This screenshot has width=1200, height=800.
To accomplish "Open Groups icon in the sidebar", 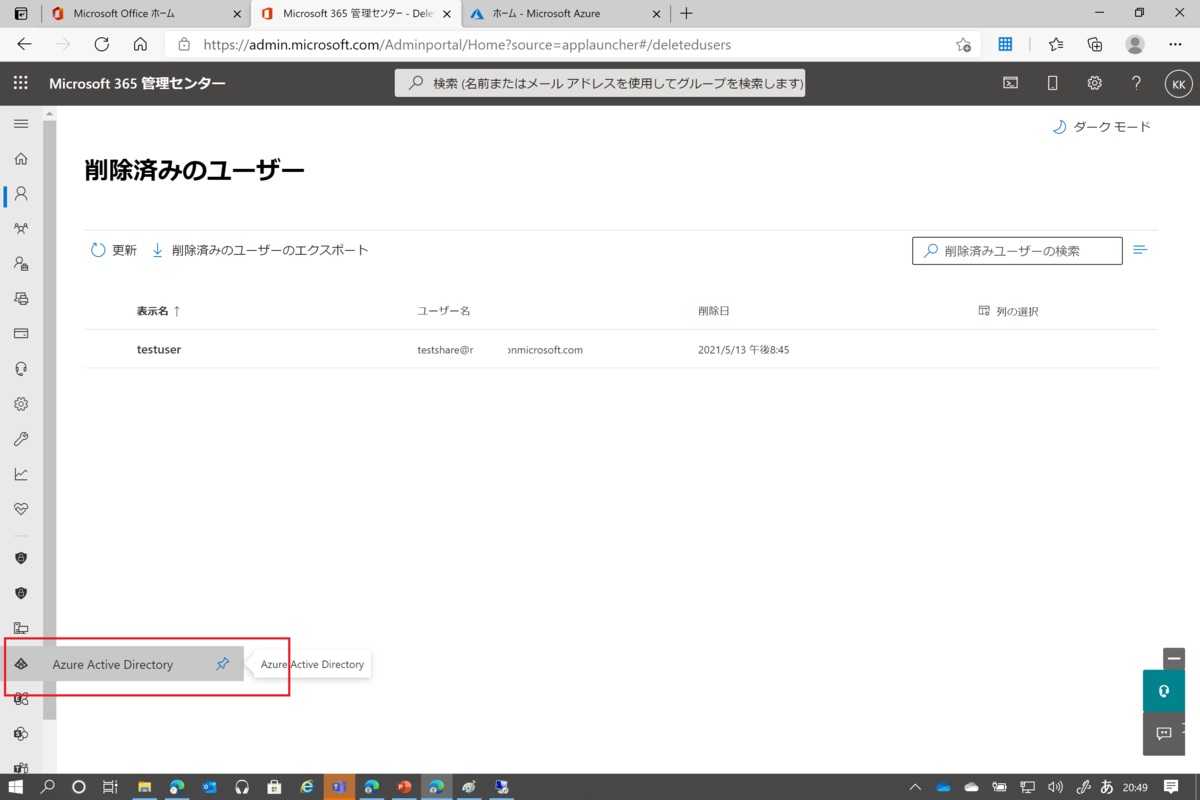I will click(x=21, y=228).
